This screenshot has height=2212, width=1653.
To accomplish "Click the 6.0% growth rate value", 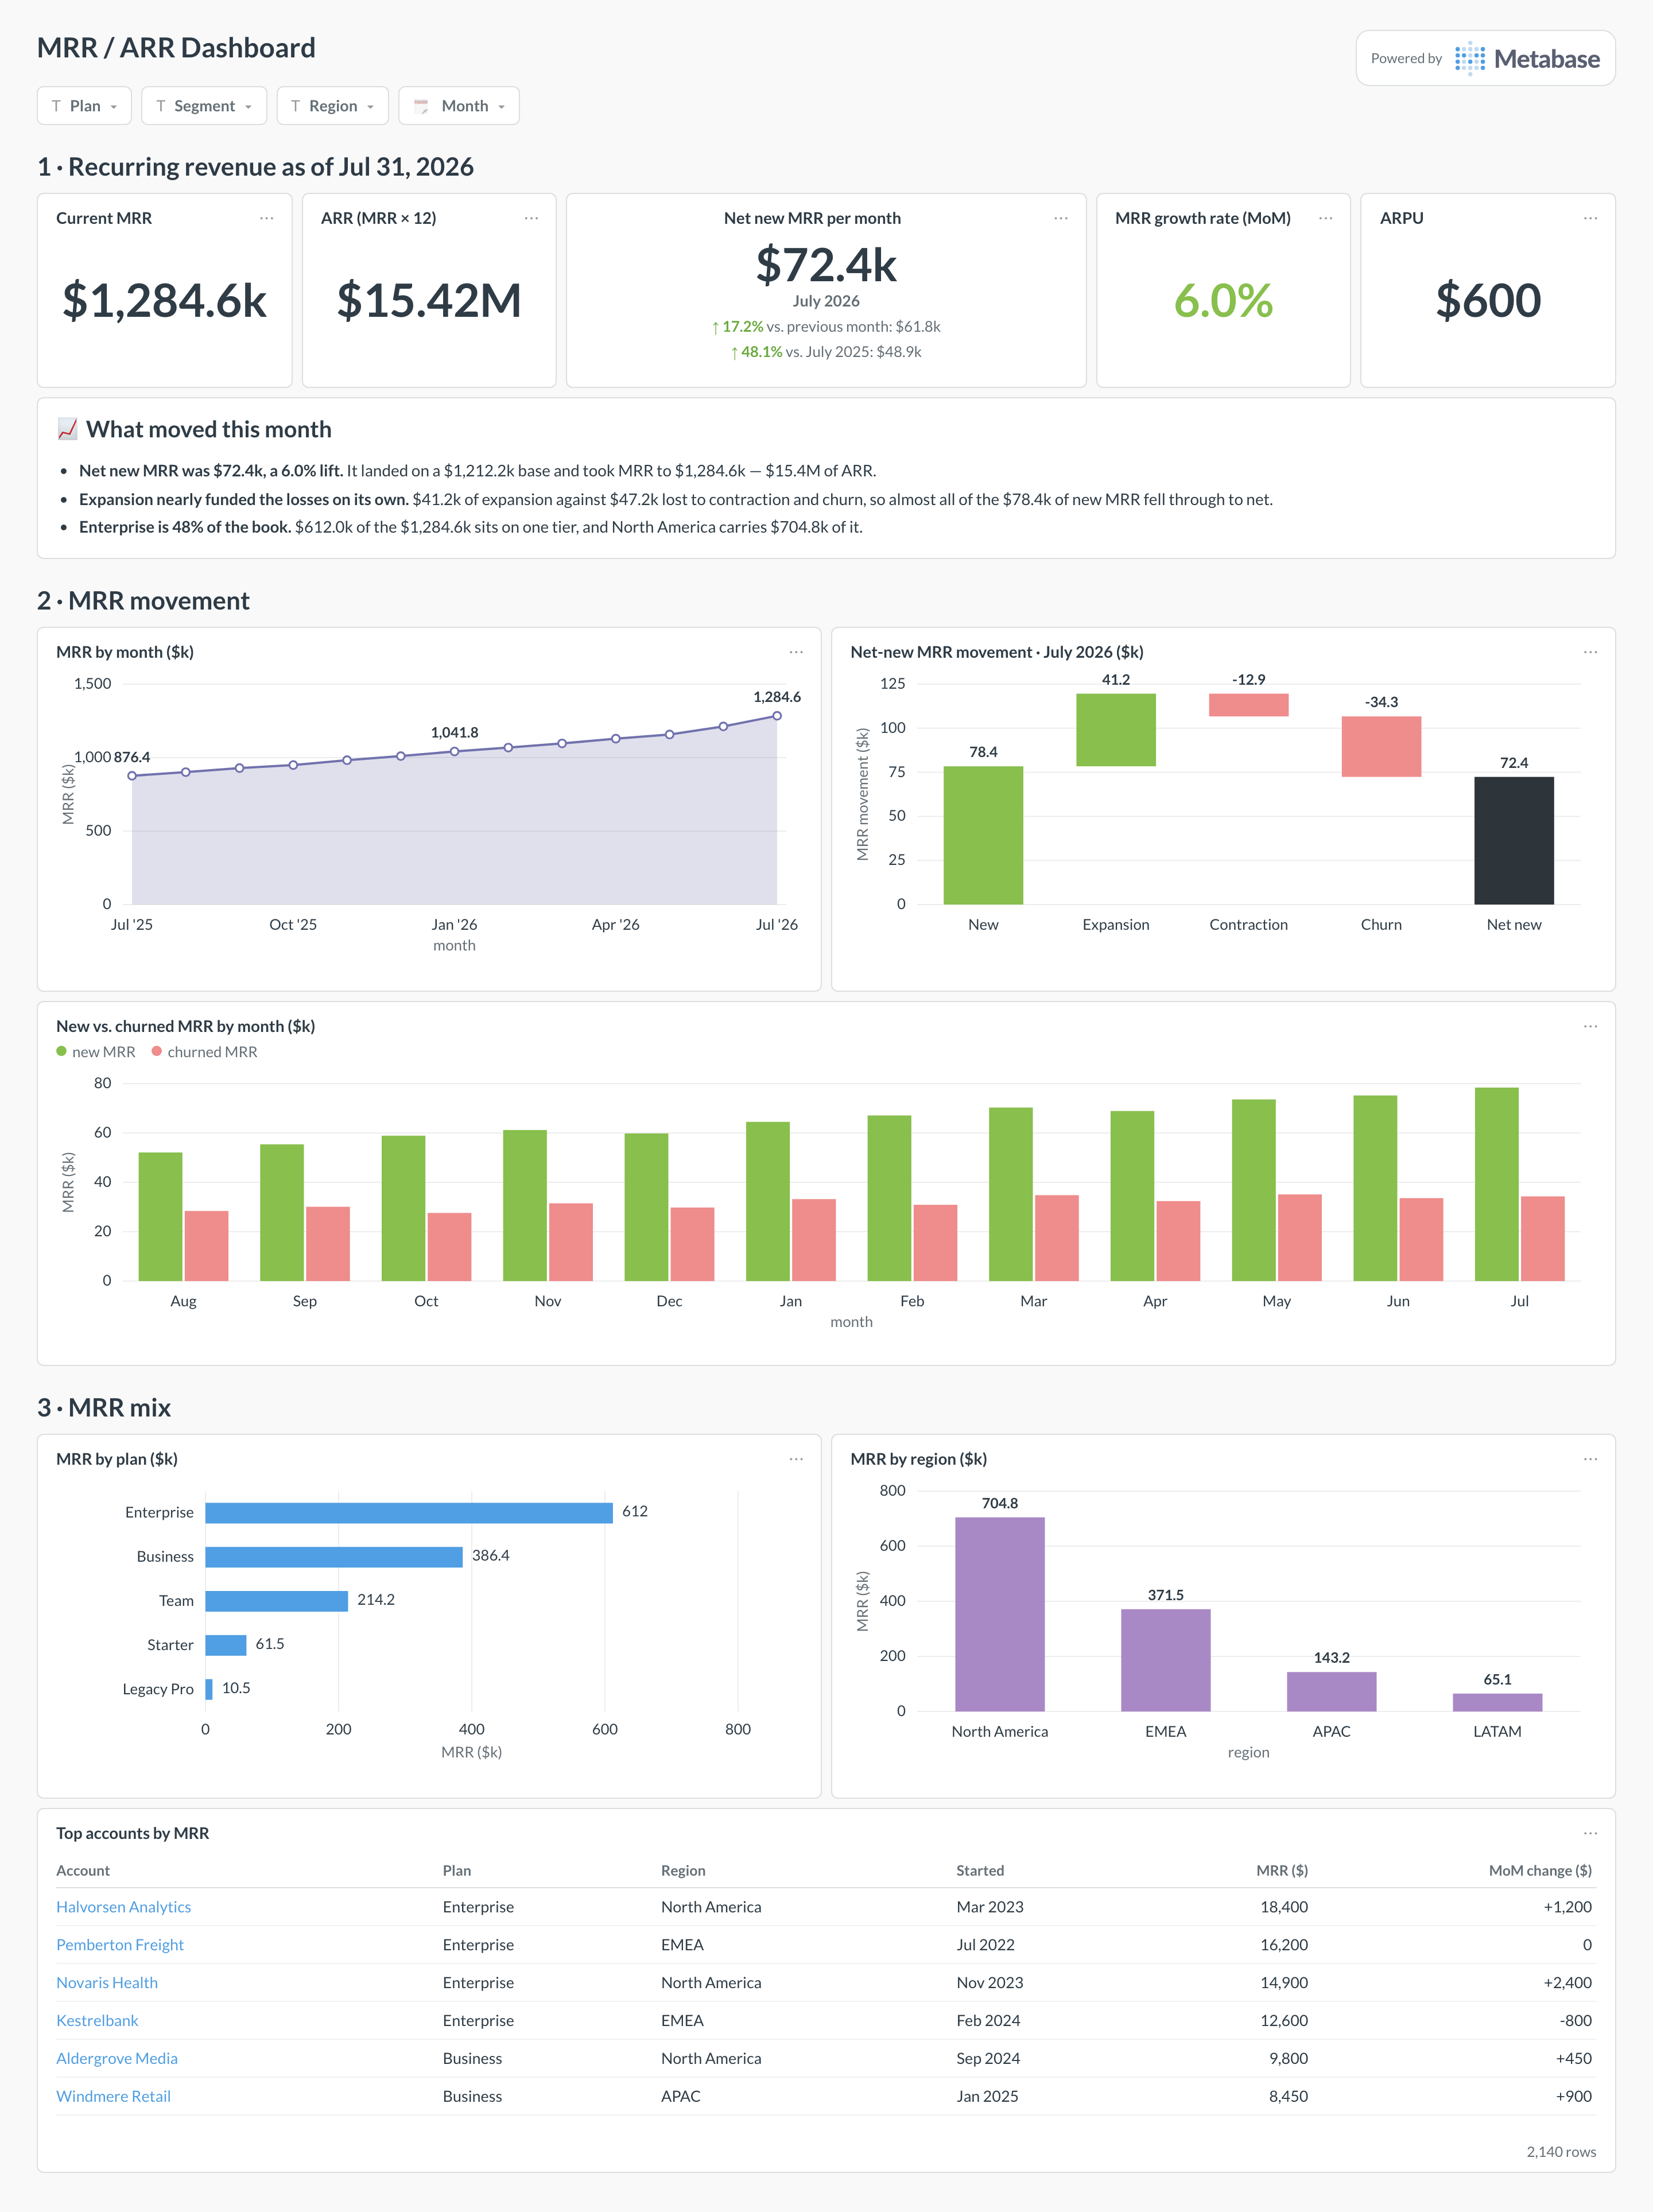I will pyautogui.click(x=1223, y=301).
